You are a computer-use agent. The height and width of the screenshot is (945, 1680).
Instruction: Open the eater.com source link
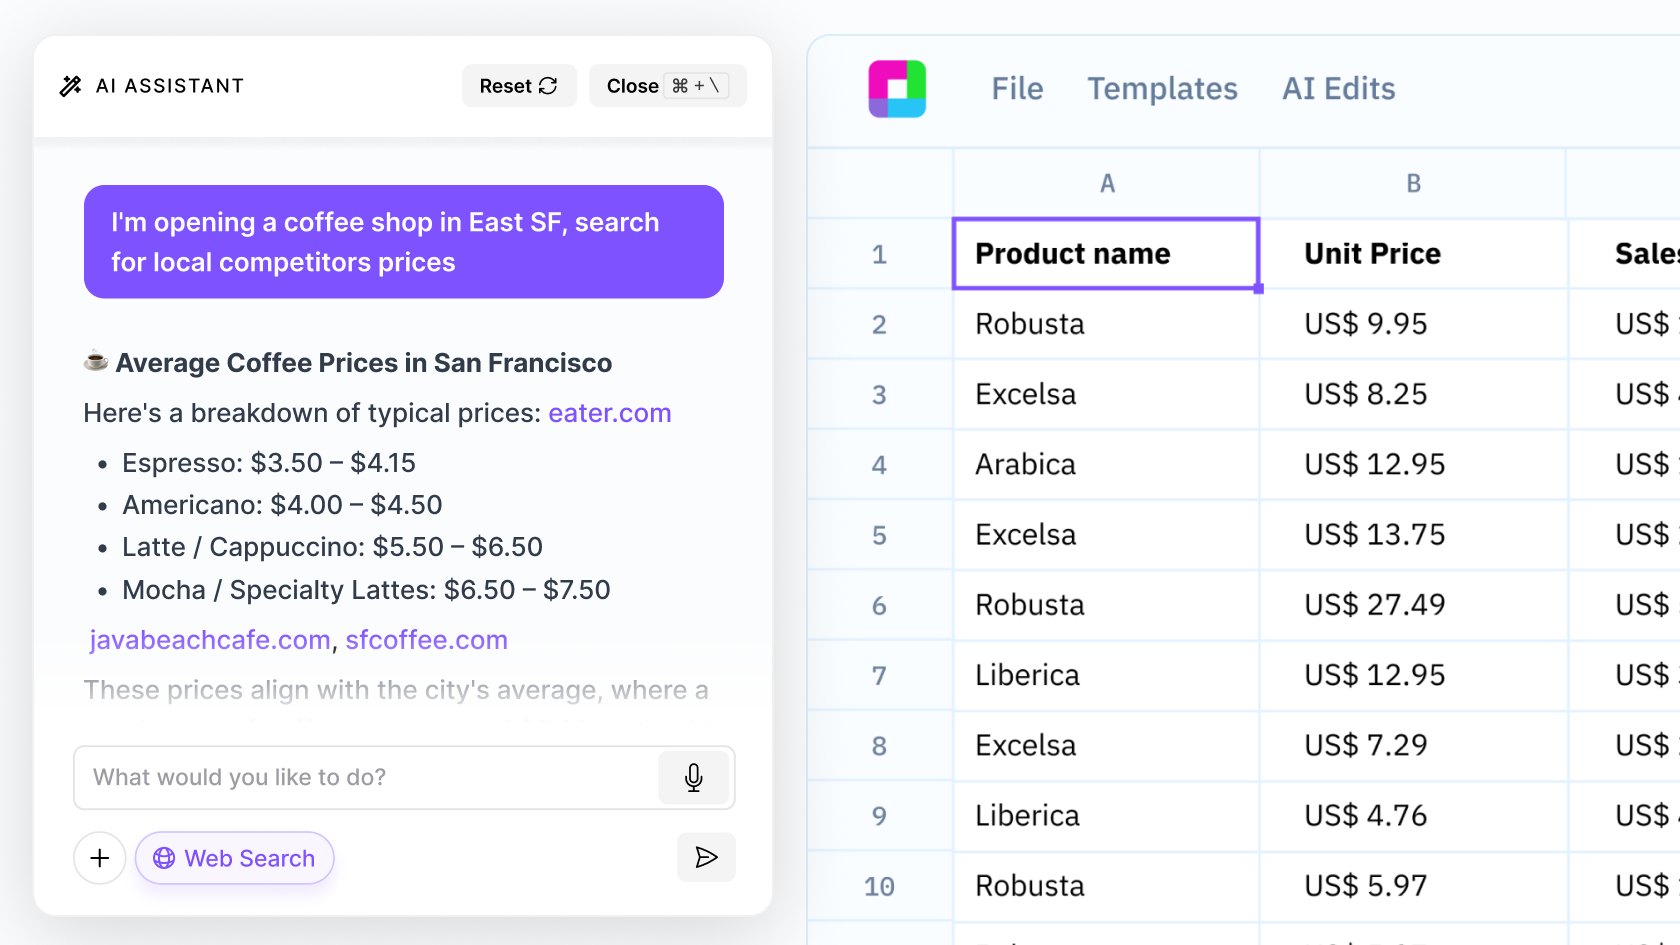click(610, 413)
